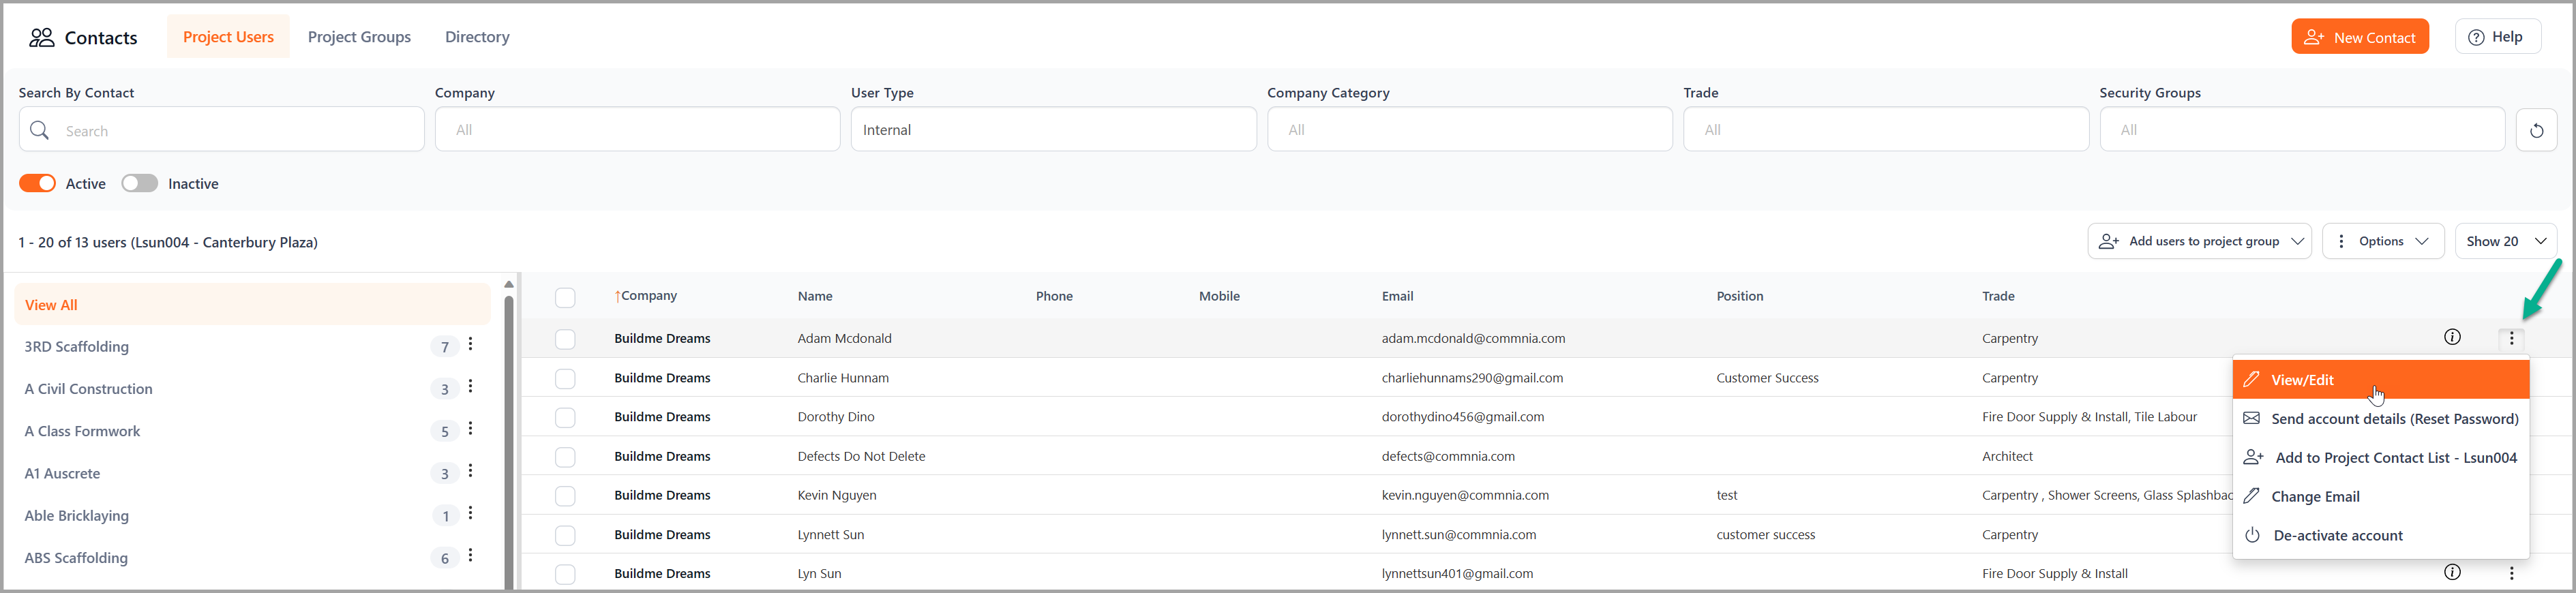
Task: Click the scroll-up arrow of company list
Action: [x=508, y=284]
